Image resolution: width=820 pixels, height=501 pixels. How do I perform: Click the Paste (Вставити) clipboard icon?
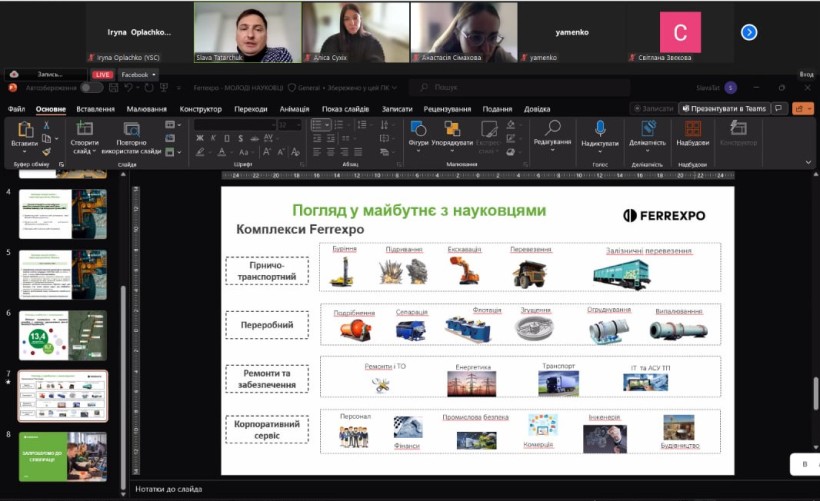pyautogui.click(x=25, y=129)
